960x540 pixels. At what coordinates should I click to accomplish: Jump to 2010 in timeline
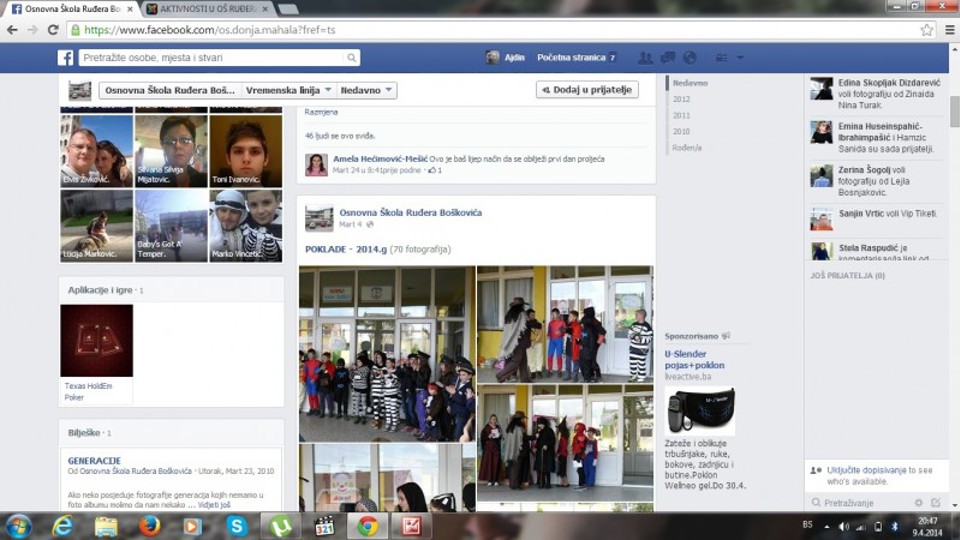tap(681, 131)
